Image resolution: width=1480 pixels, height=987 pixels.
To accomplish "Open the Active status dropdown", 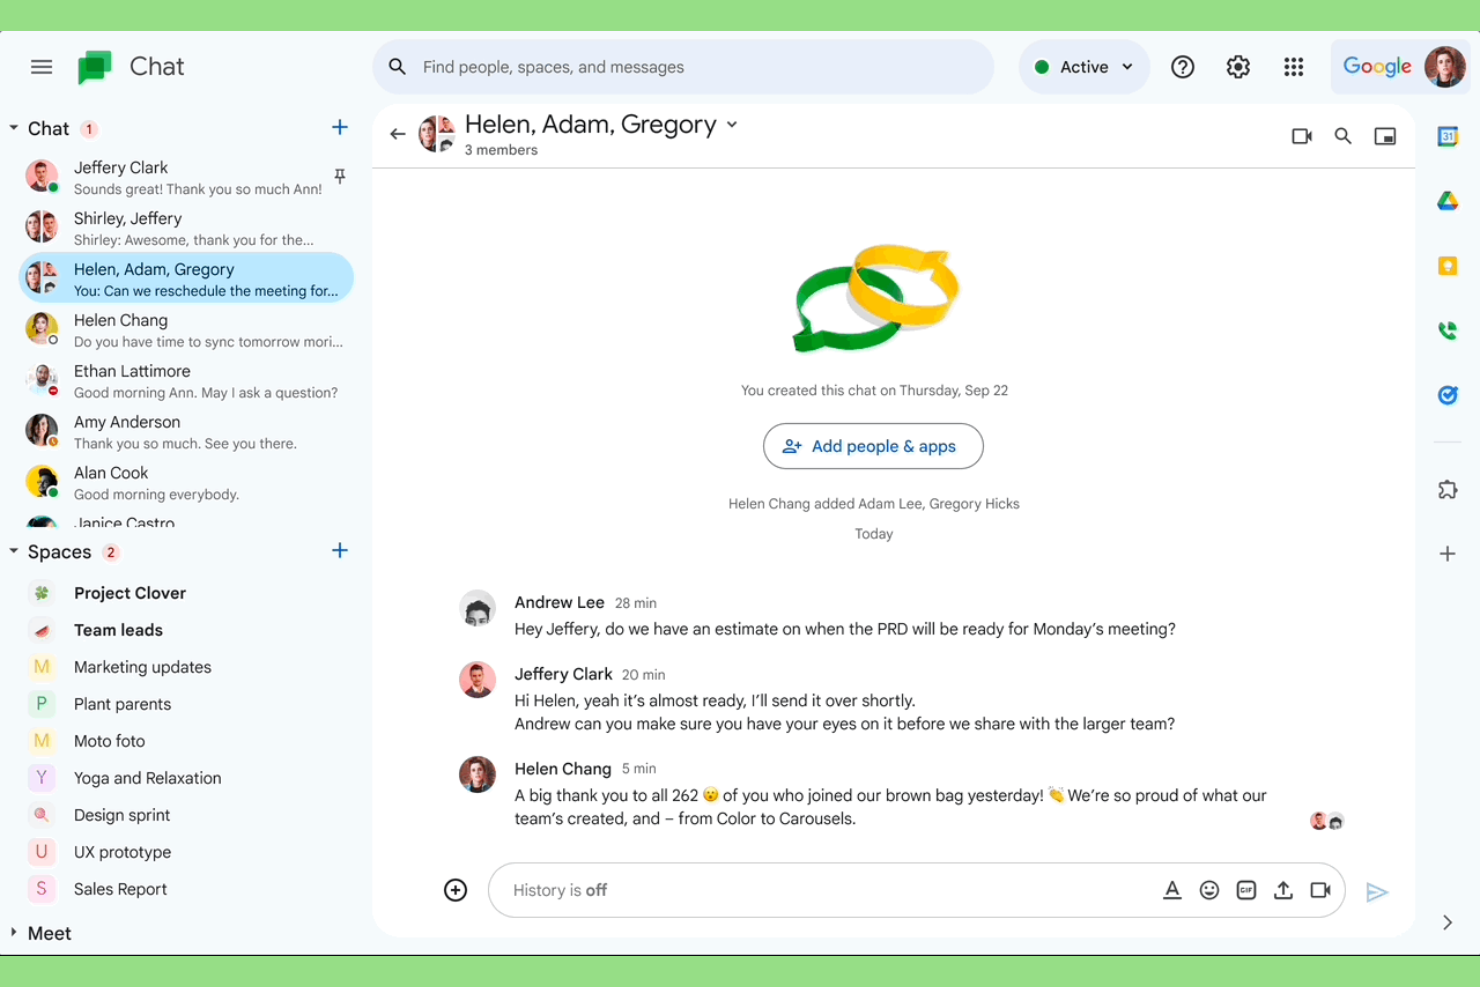I will (1084, 66).
